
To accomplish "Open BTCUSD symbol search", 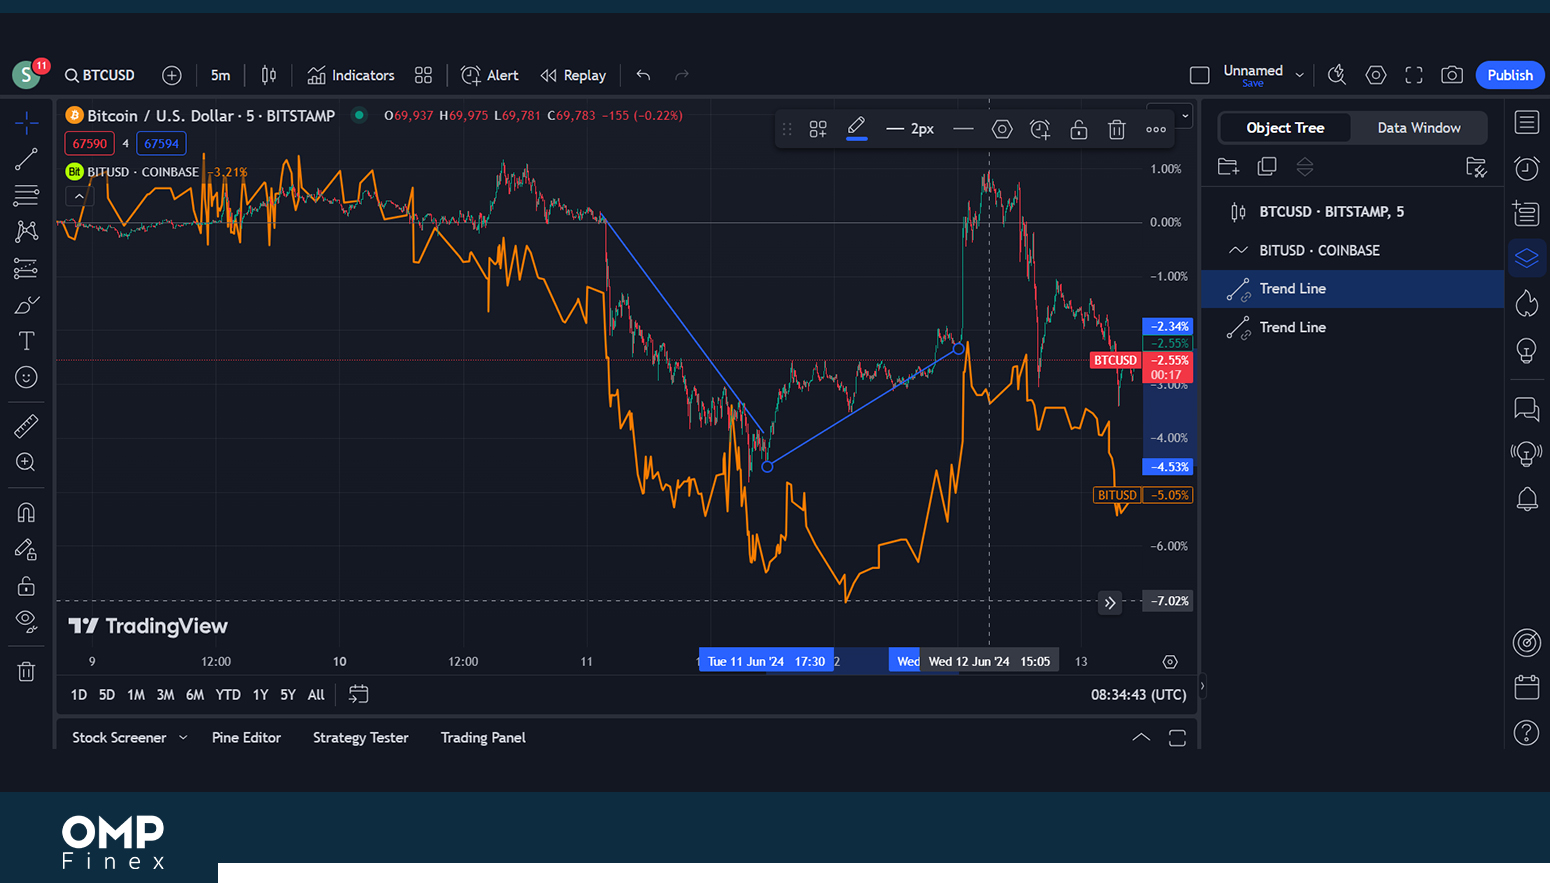I will coord(99,75).
